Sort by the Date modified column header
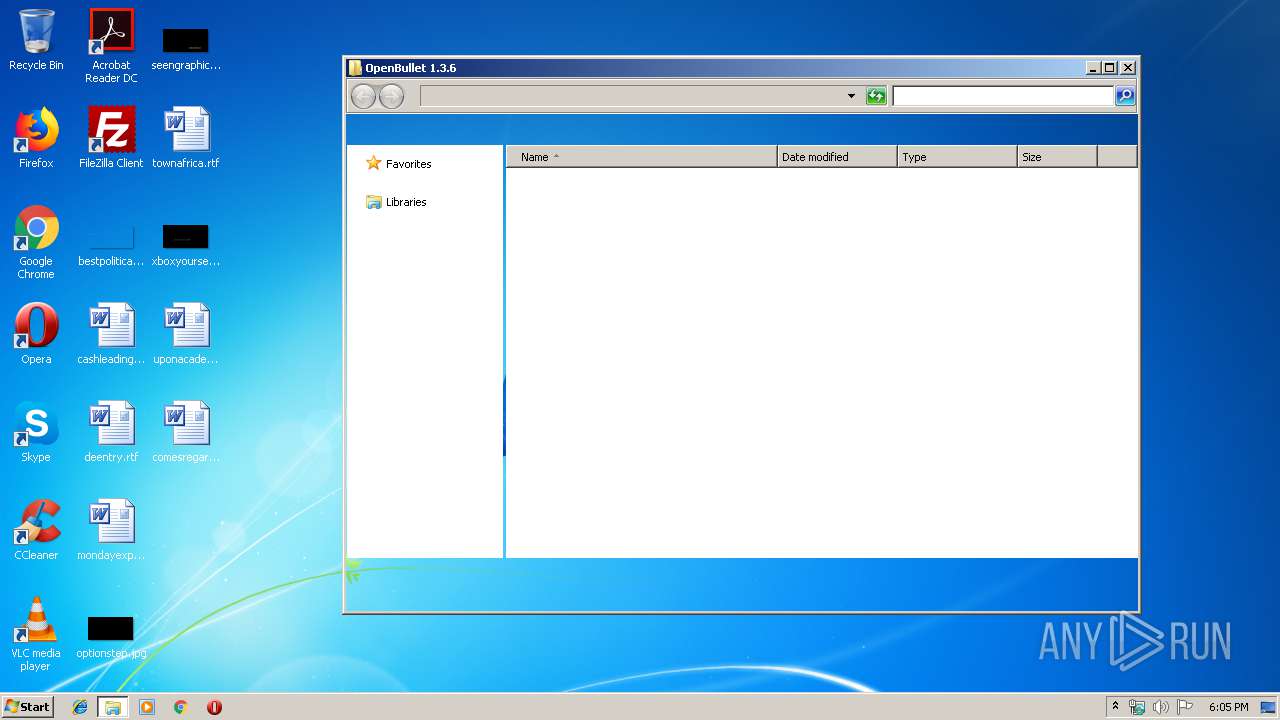 click(837, 157)
